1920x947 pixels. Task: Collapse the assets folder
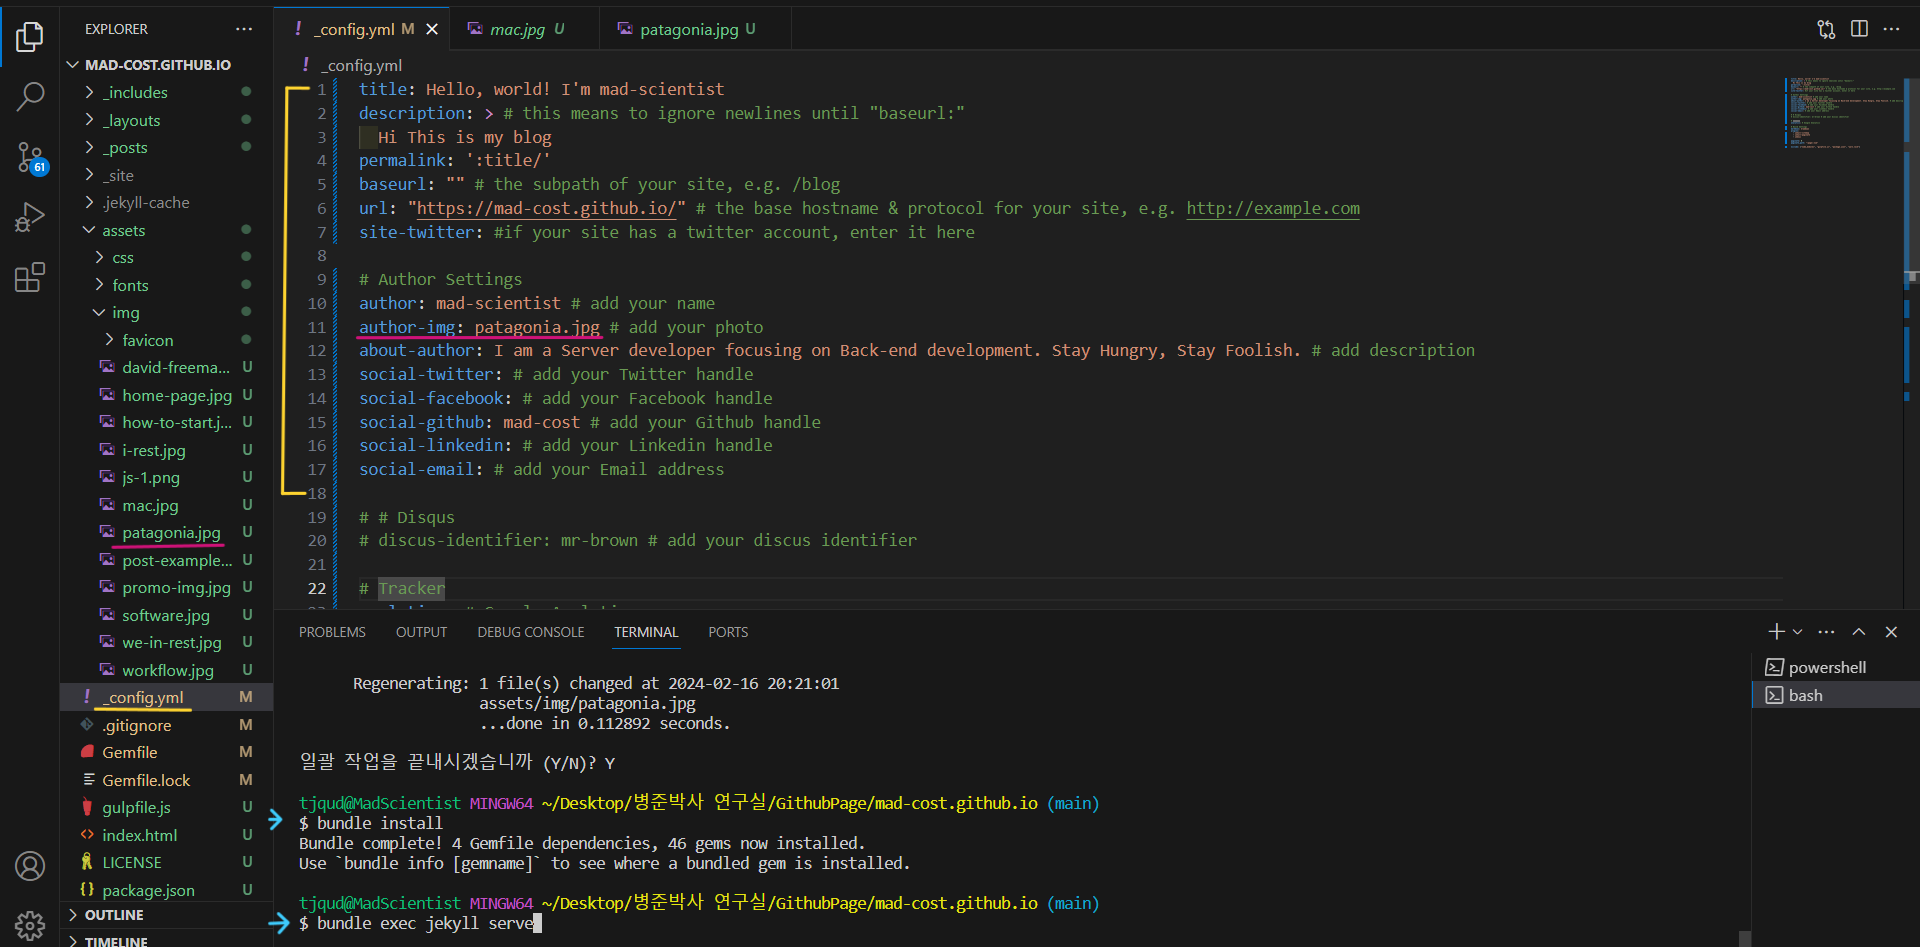click(123, 231)
